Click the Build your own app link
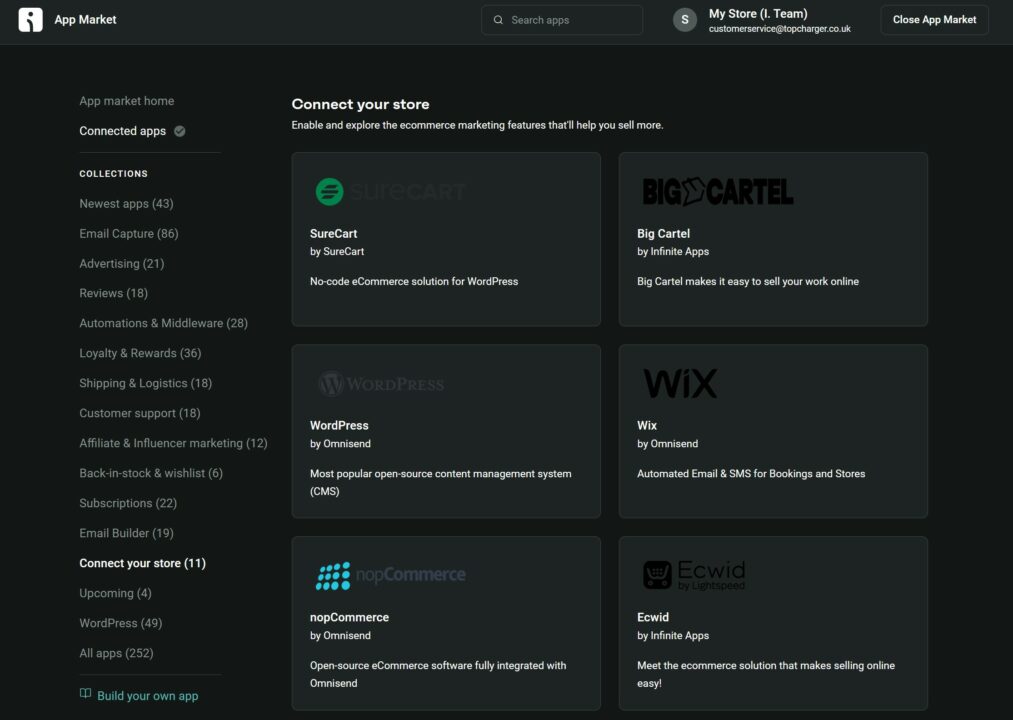The width and height of the screenshot is (1013, 720). 147,696
